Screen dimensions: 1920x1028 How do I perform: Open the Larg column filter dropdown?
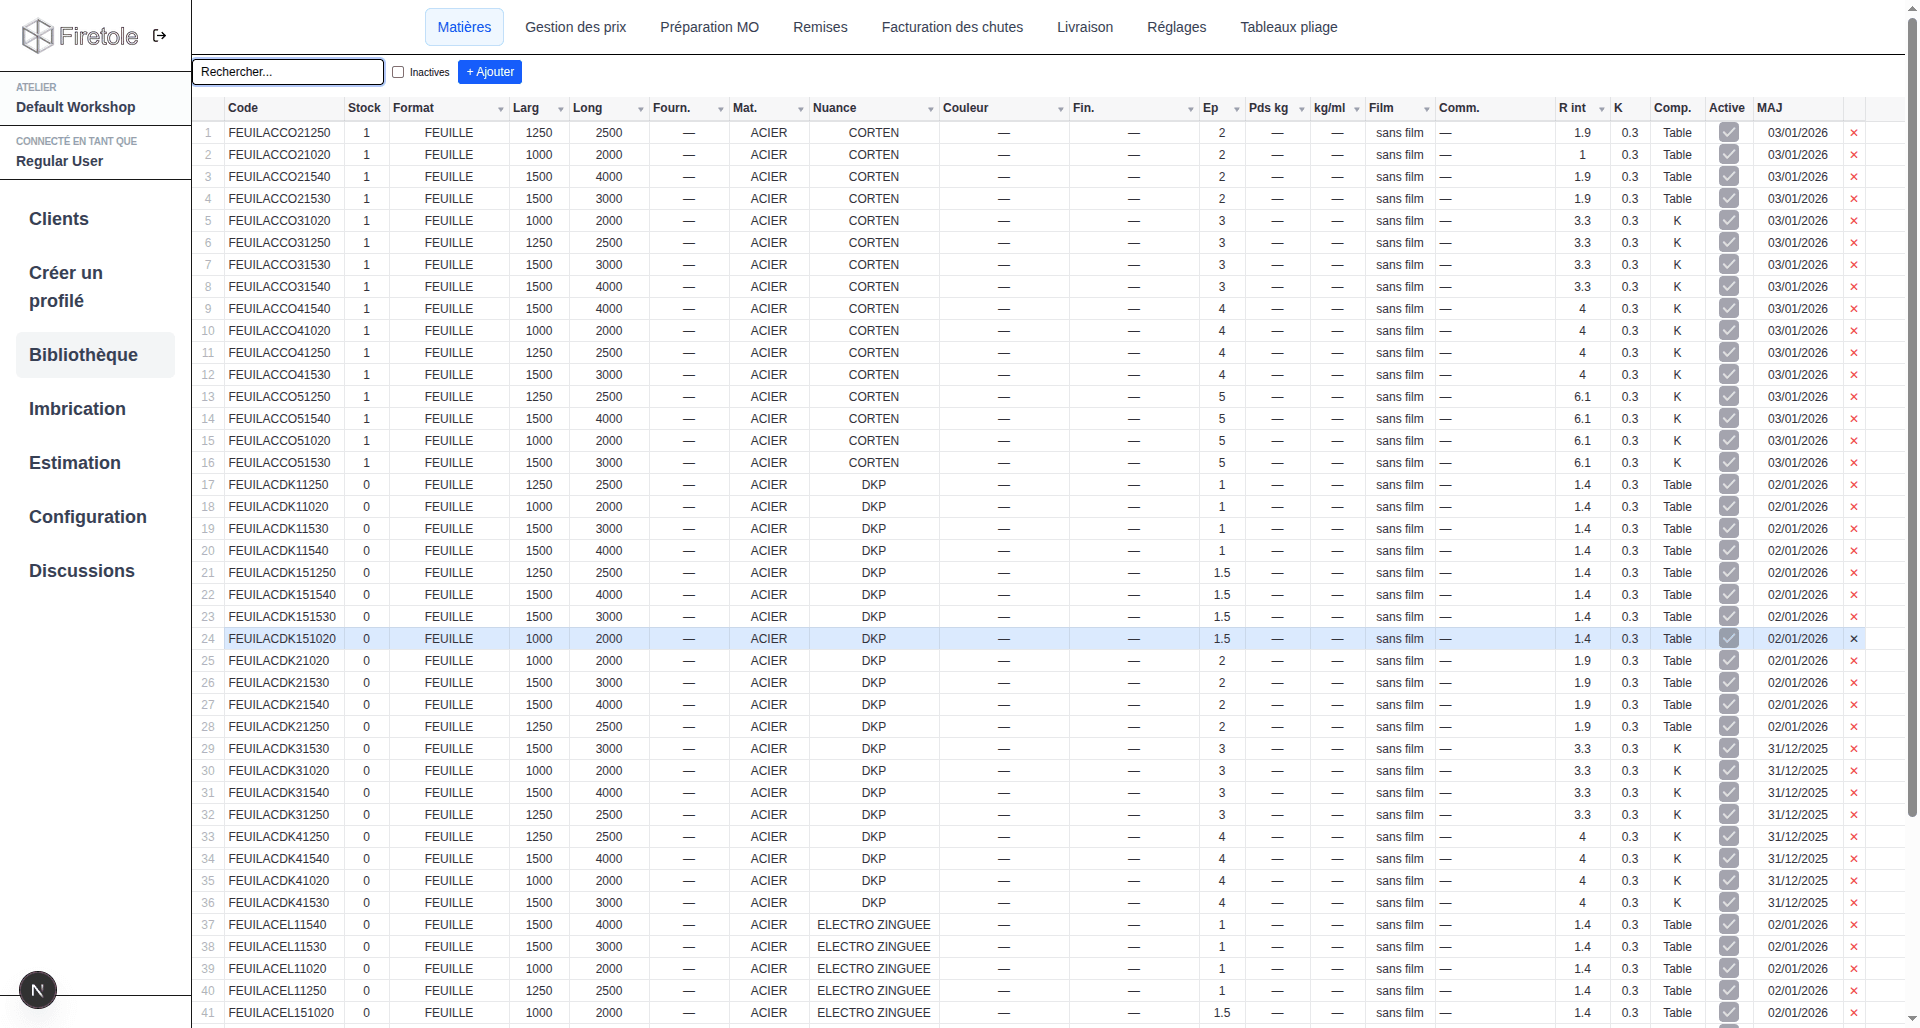561,109
